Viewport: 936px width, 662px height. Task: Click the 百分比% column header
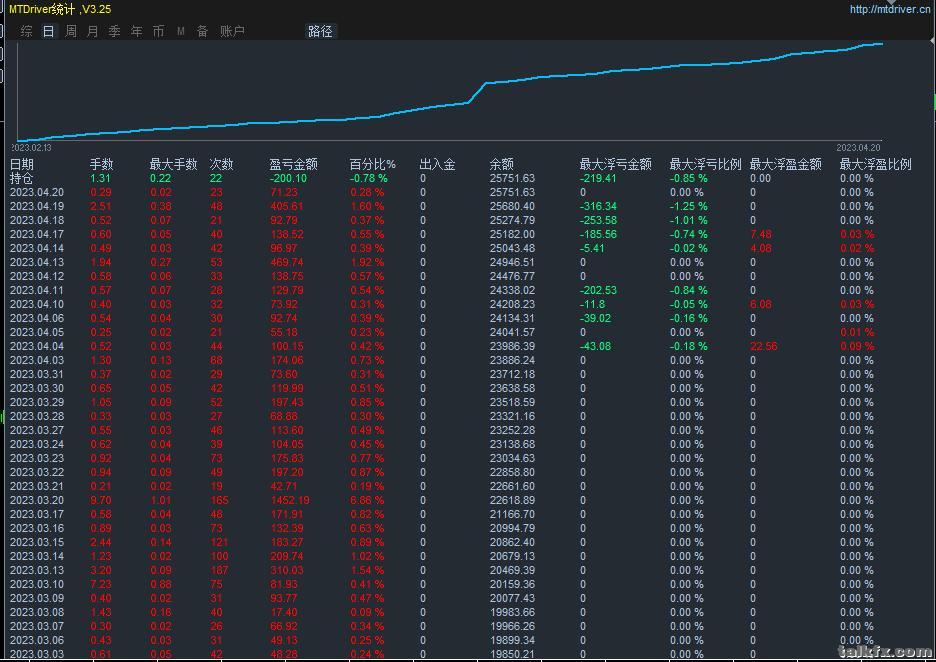pos(372,164)
